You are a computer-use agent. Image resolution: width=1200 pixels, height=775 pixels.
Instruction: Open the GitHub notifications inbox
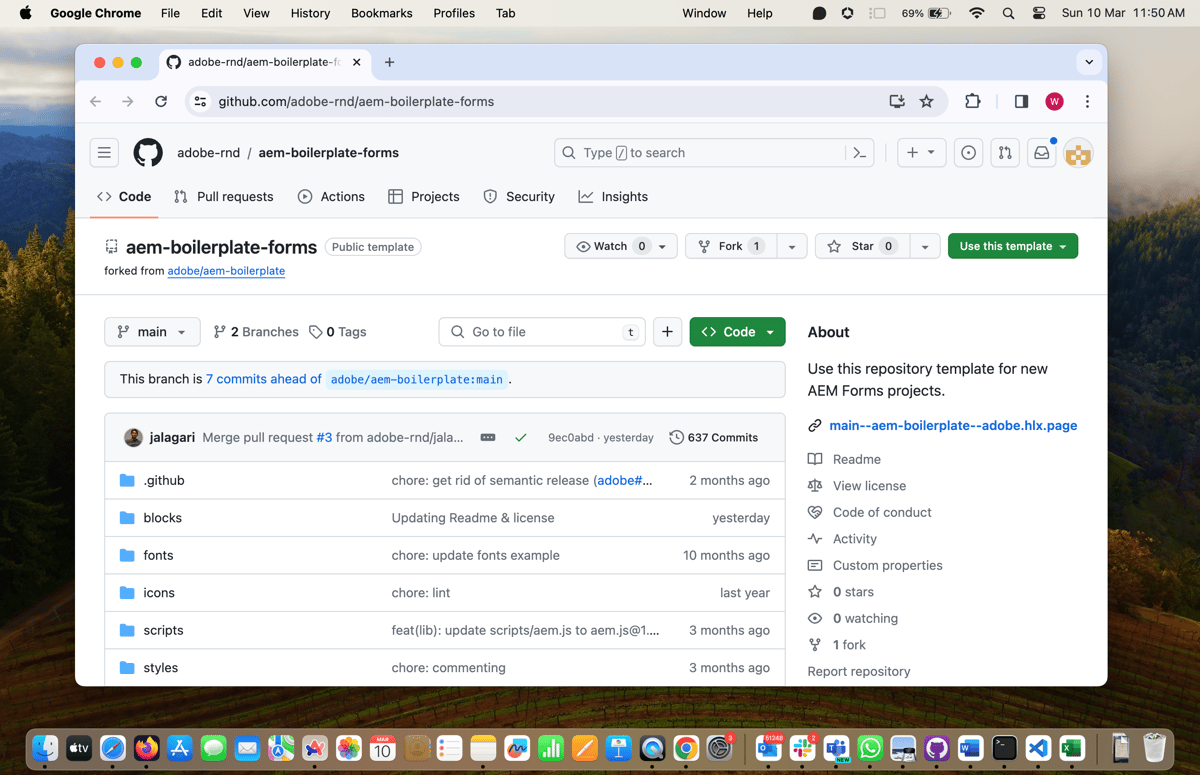tap(1041, 152)
